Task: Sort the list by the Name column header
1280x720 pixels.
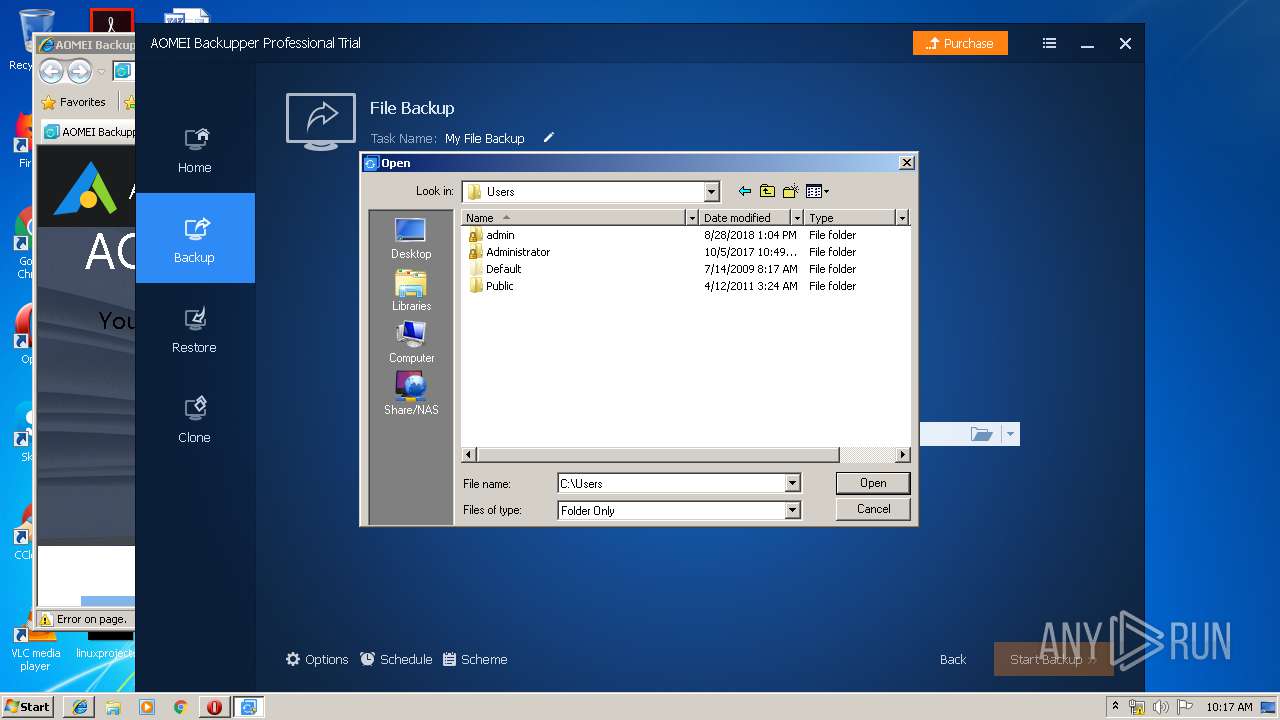Action: (573, 217)
